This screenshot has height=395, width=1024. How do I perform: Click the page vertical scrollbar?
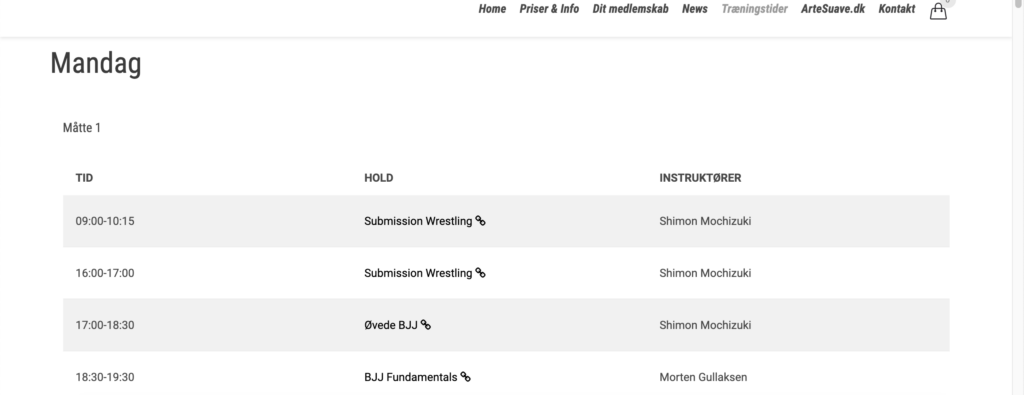click(x=1017, y=197)
